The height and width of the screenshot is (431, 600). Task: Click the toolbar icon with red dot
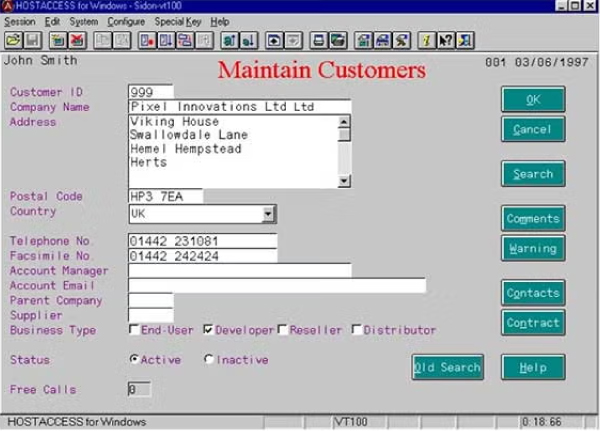click(147, 40)
